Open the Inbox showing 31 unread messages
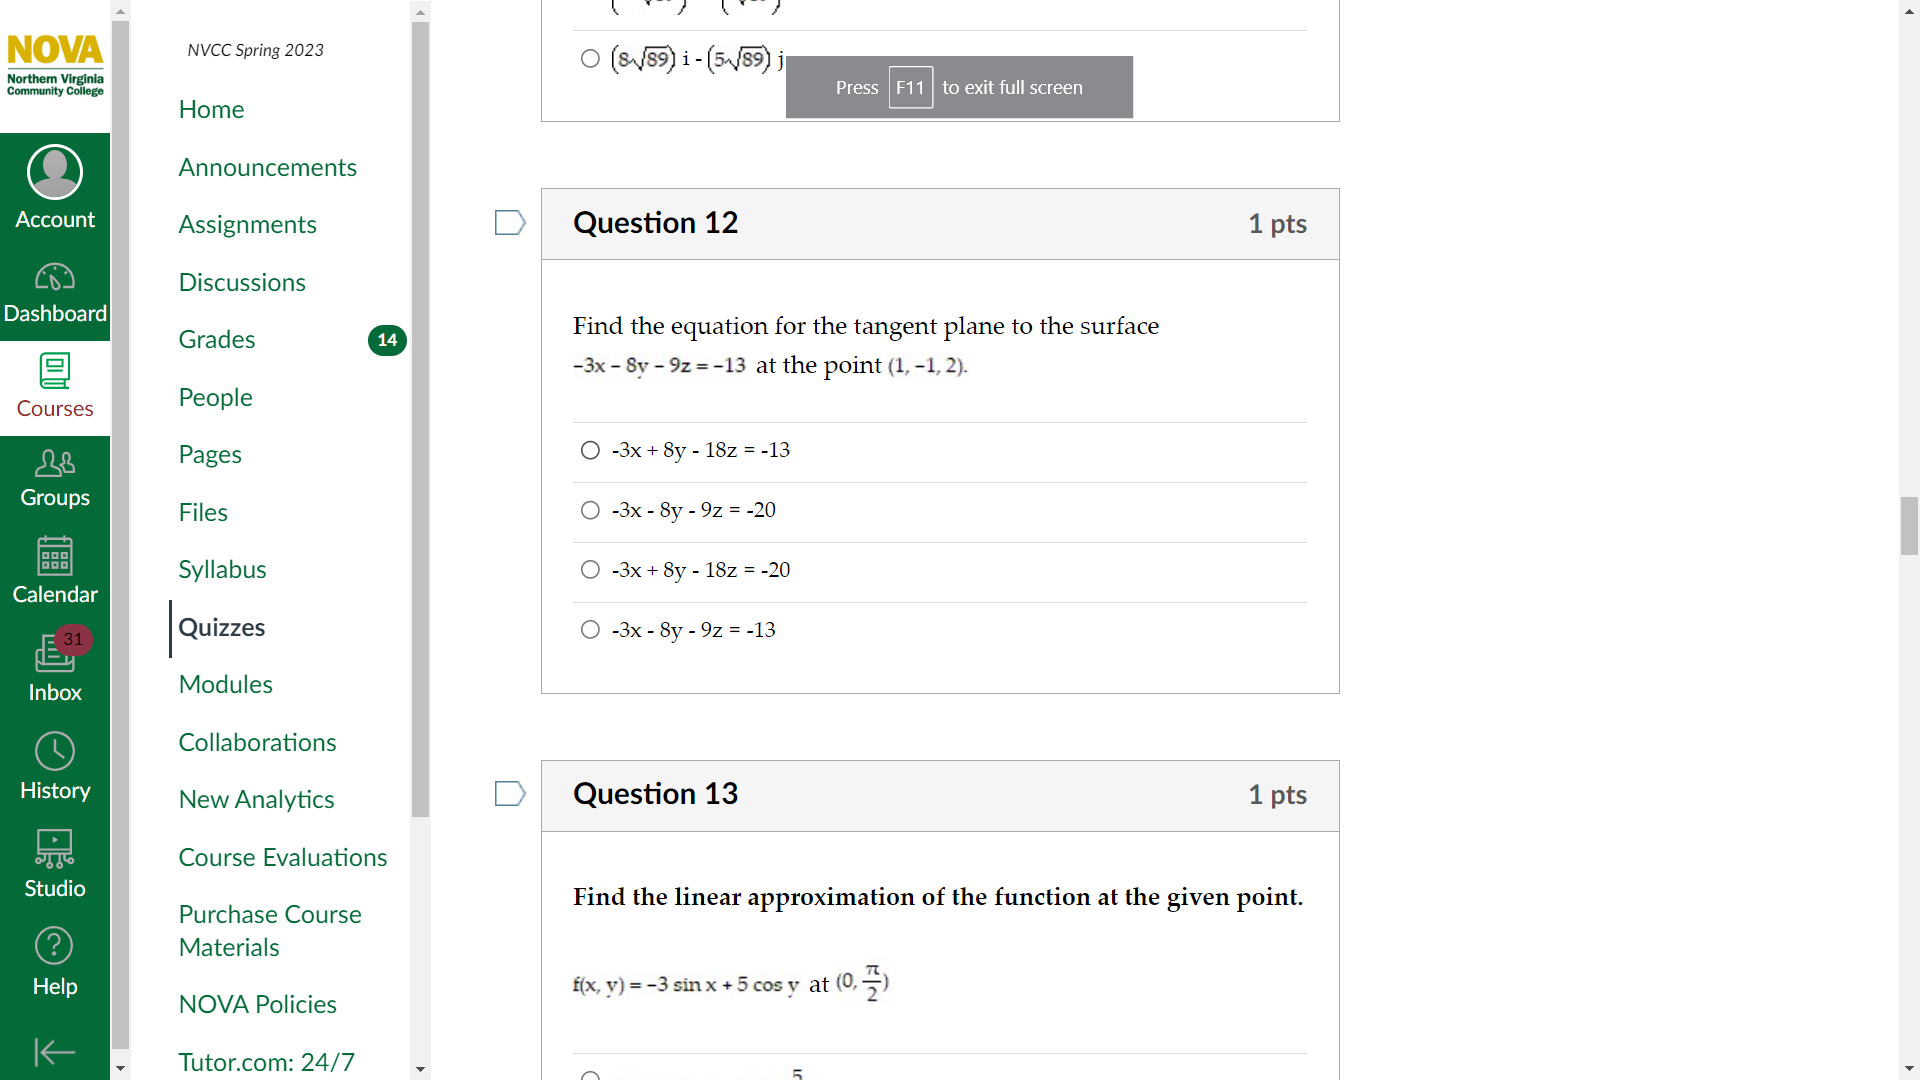The image size is (1920, 1080). point(55,666)
